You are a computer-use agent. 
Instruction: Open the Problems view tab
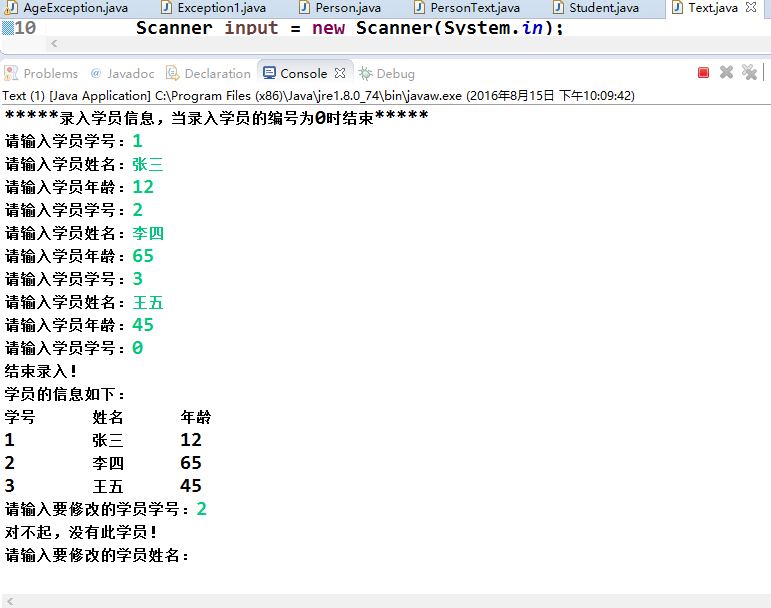[x=41, y=74]
